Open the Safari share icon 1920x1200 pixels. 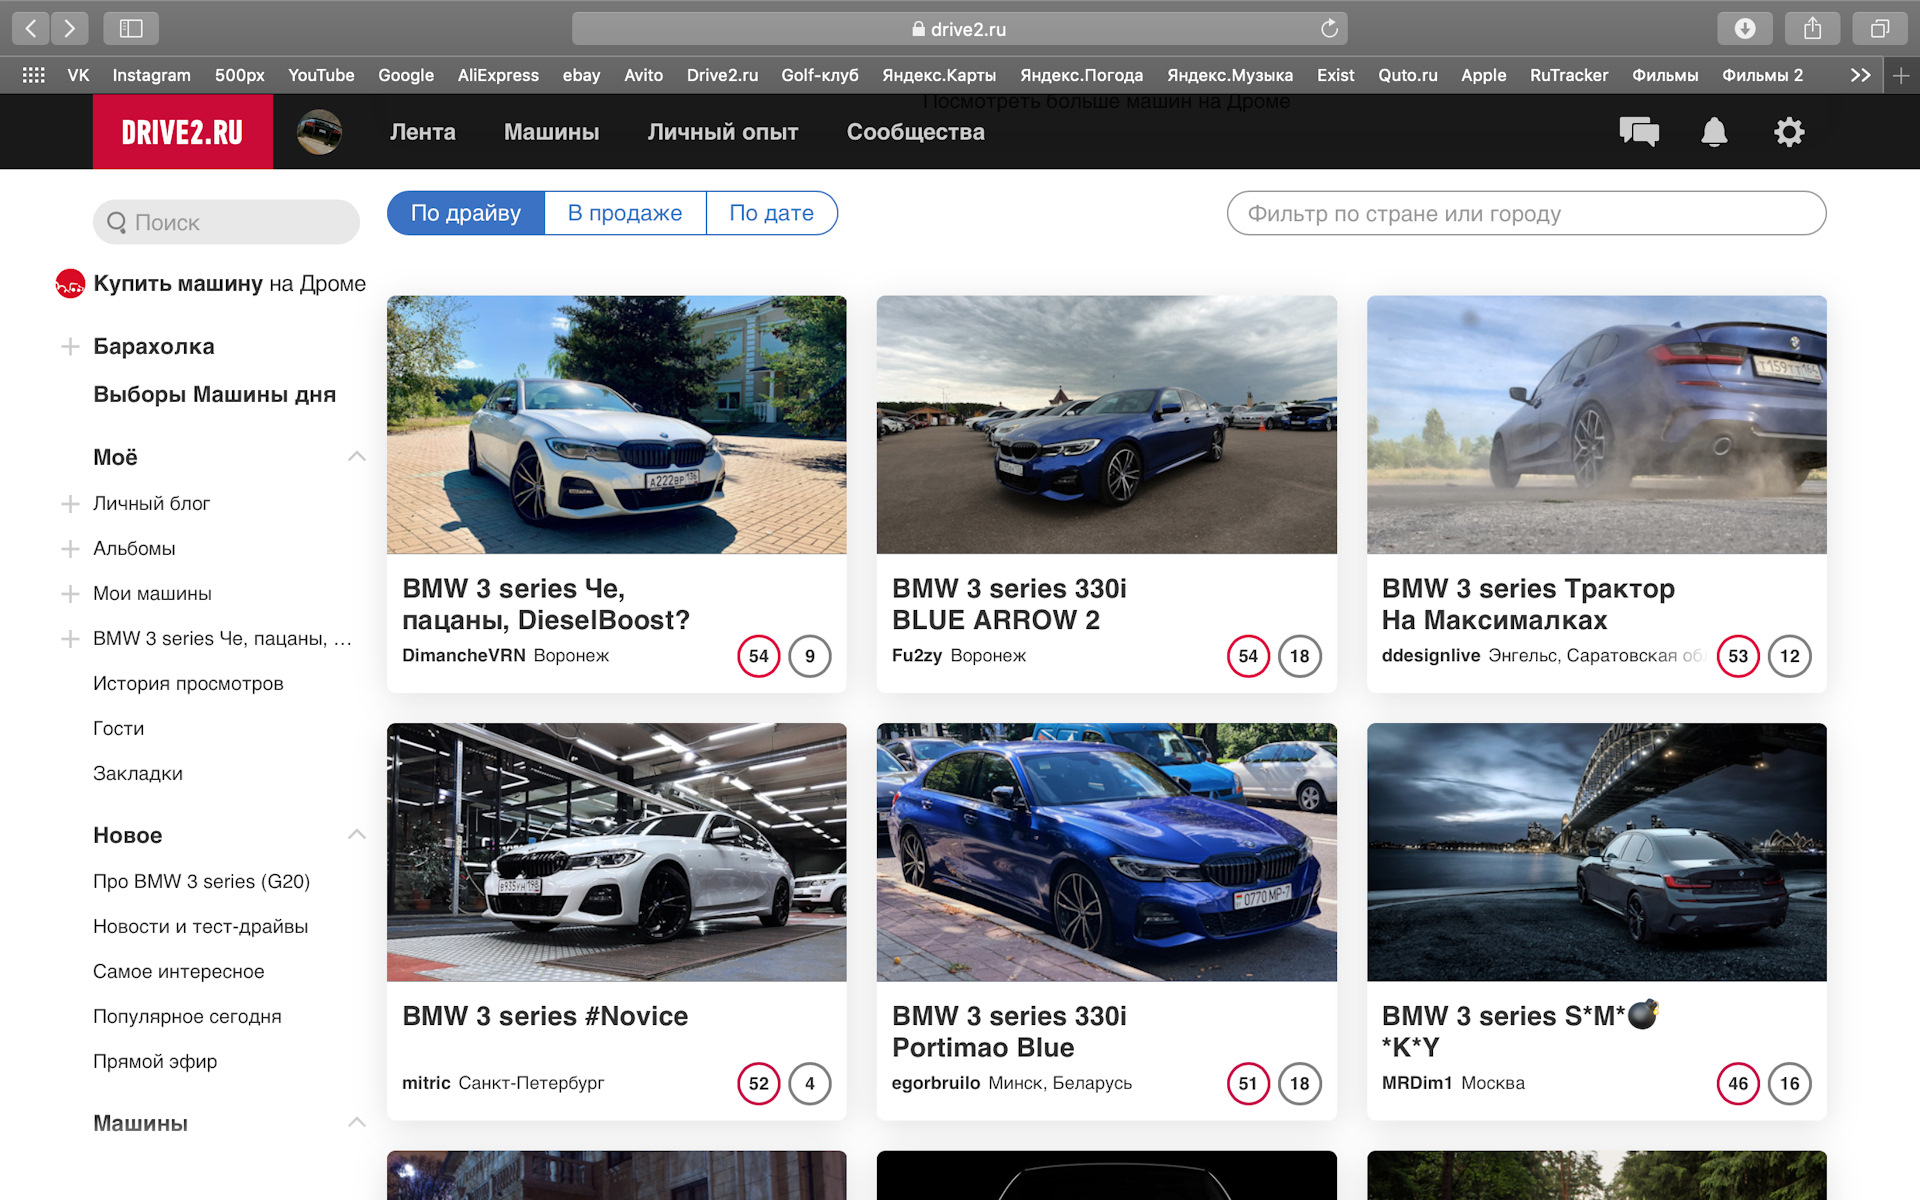point(1813,28)
